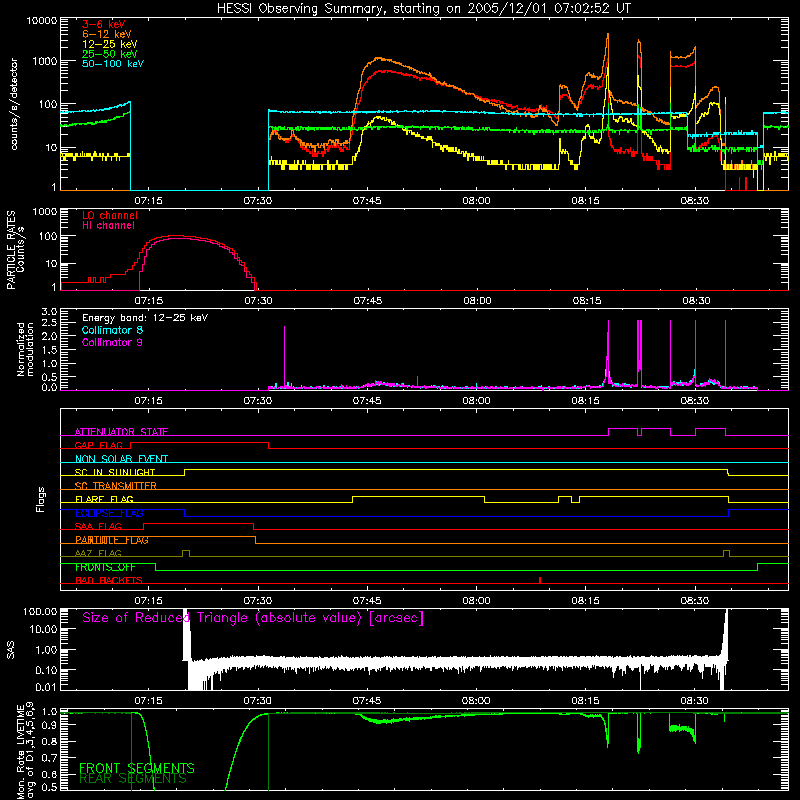800x800 pixels.
Task: Select the Collimator 8 legend entry
Action: coord(112,330)
